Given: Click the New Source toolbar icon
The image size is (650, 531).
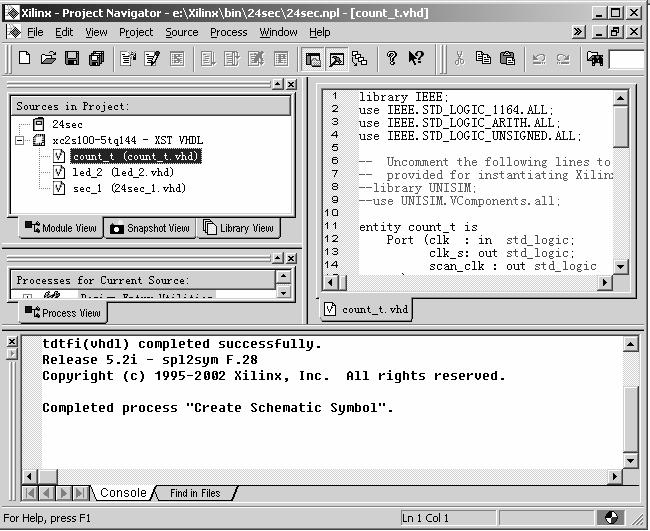Looking at the screenshot, I should click(x=128, y=58).
